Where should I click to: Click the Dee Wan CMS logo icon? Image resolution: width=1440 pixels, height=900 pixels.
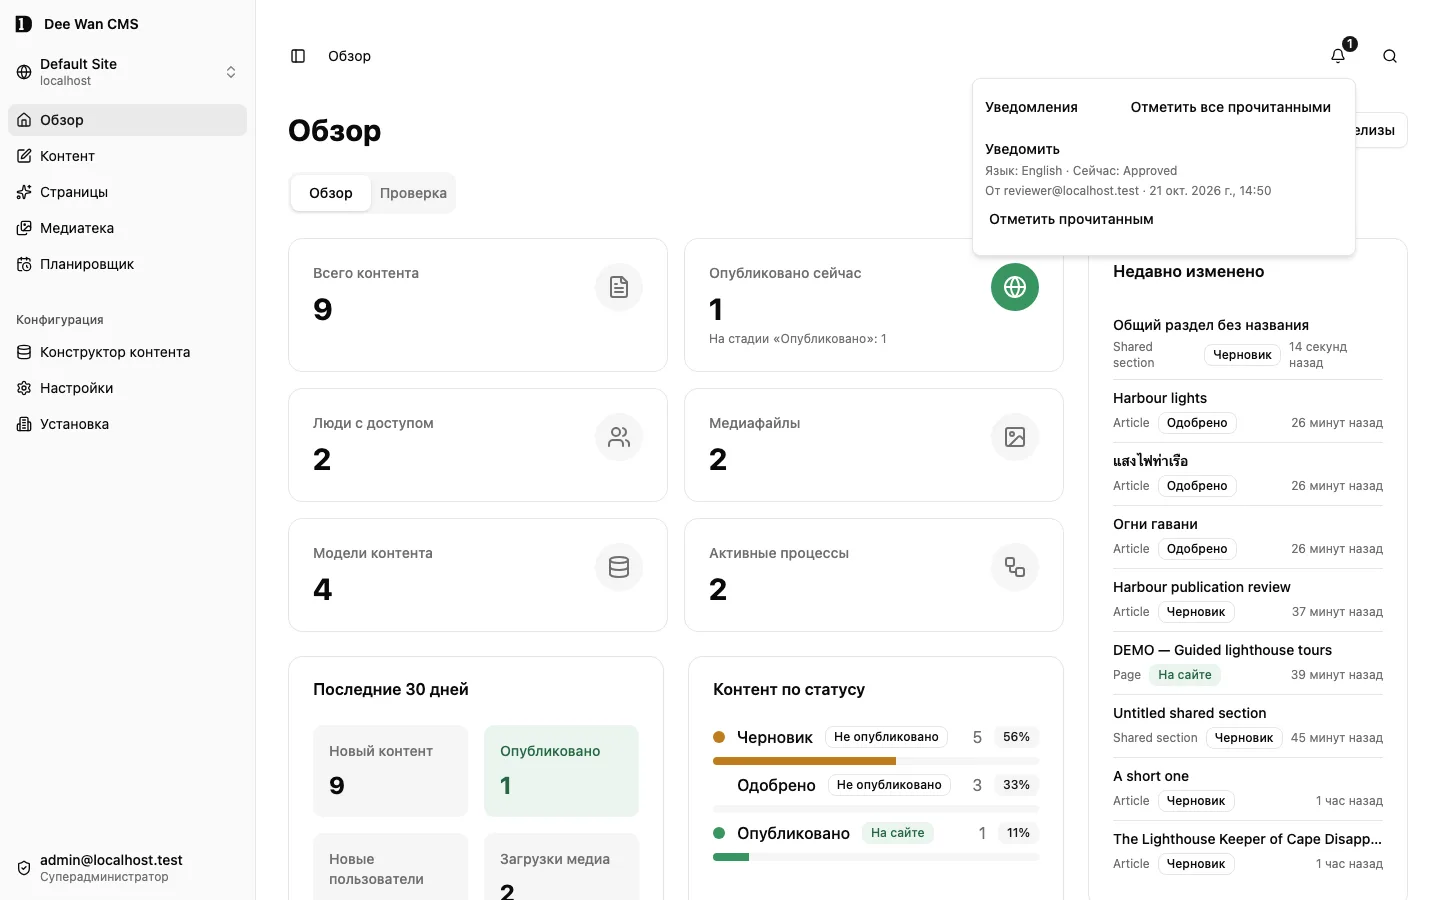(x=24, y=24)
